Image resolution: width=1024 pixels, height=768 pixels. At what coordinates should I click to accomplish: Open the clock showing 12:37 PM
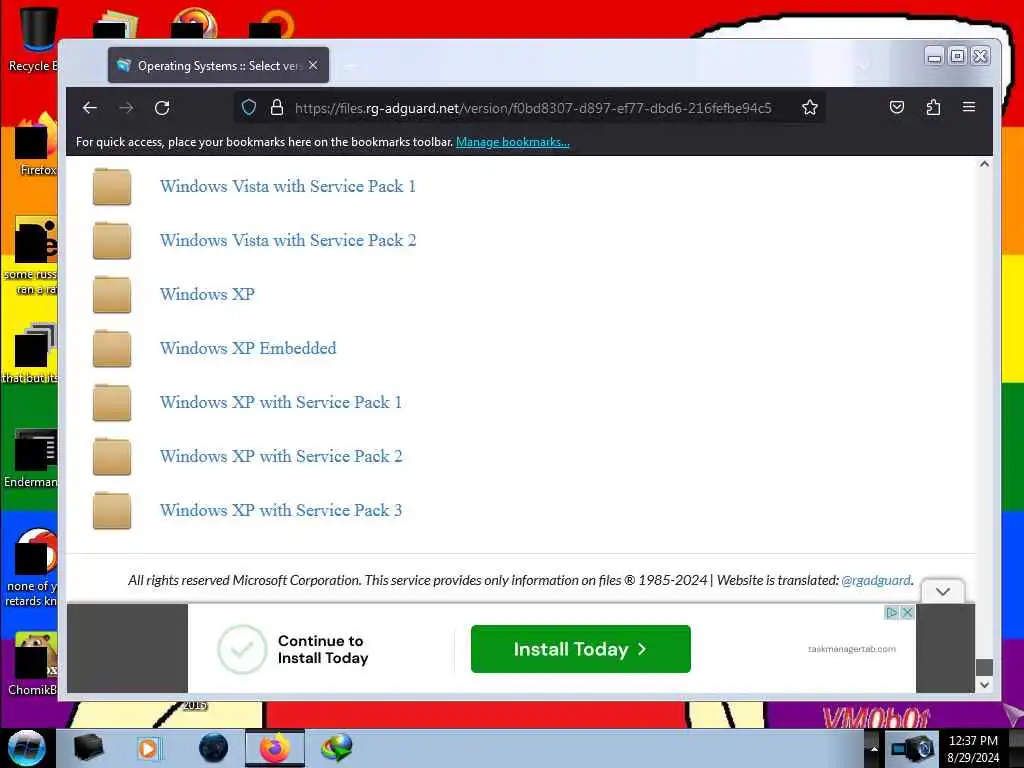click(973, 749)
